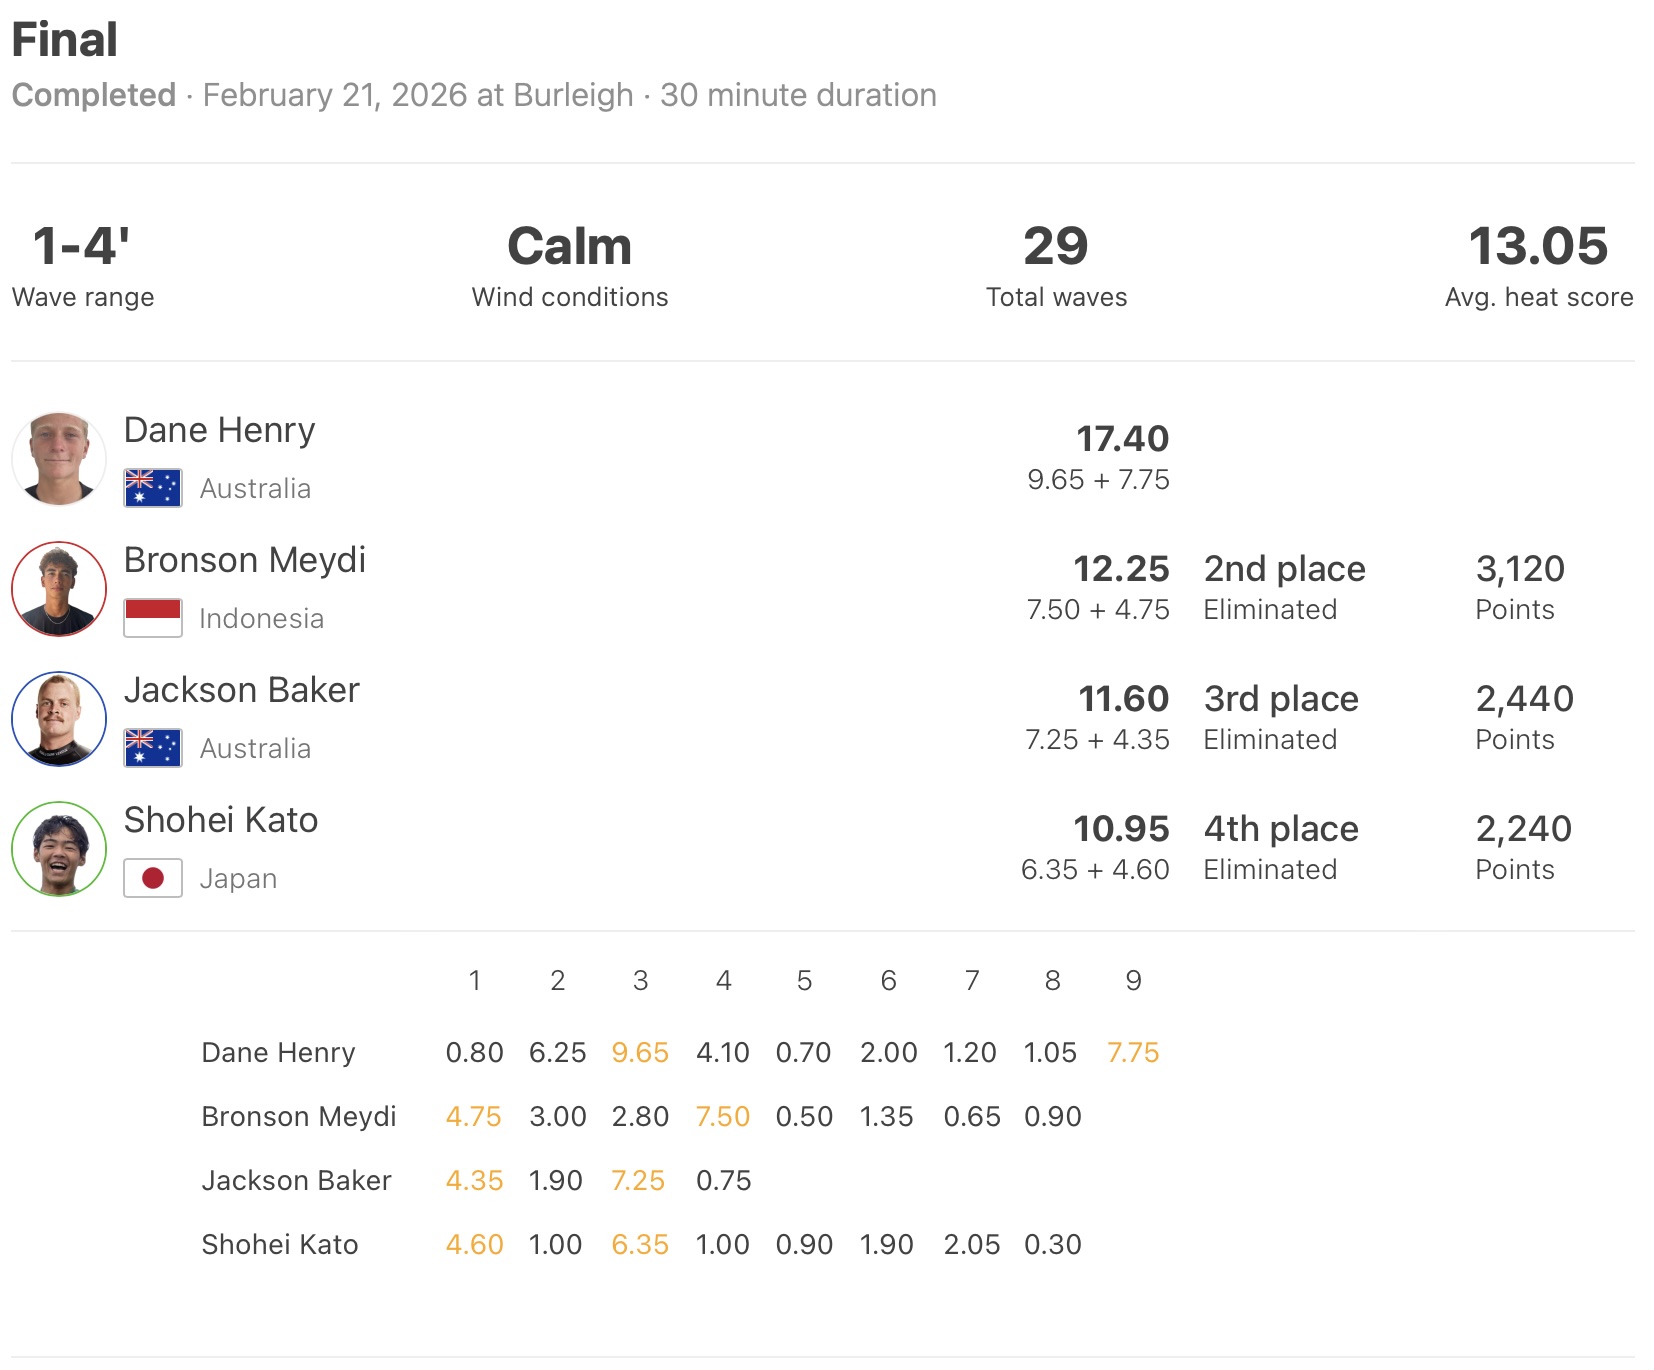Open Bronson Meydi's name link in the results list
1654x1370 pixels.
244,560
